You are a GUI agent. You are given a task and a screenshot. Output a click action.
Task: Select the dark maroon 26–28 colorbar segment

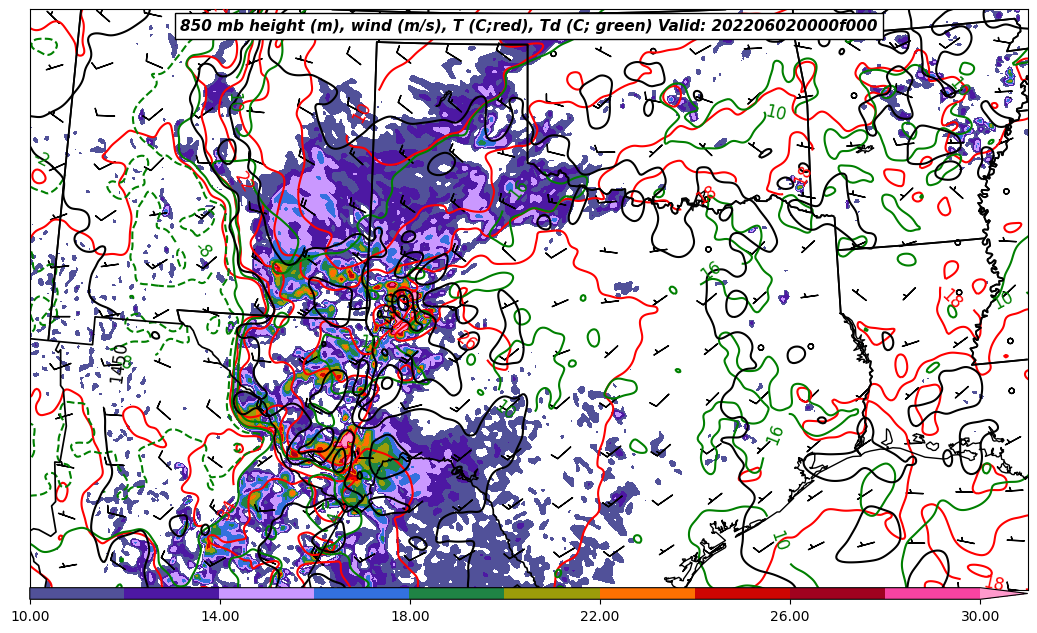[837, 593]
